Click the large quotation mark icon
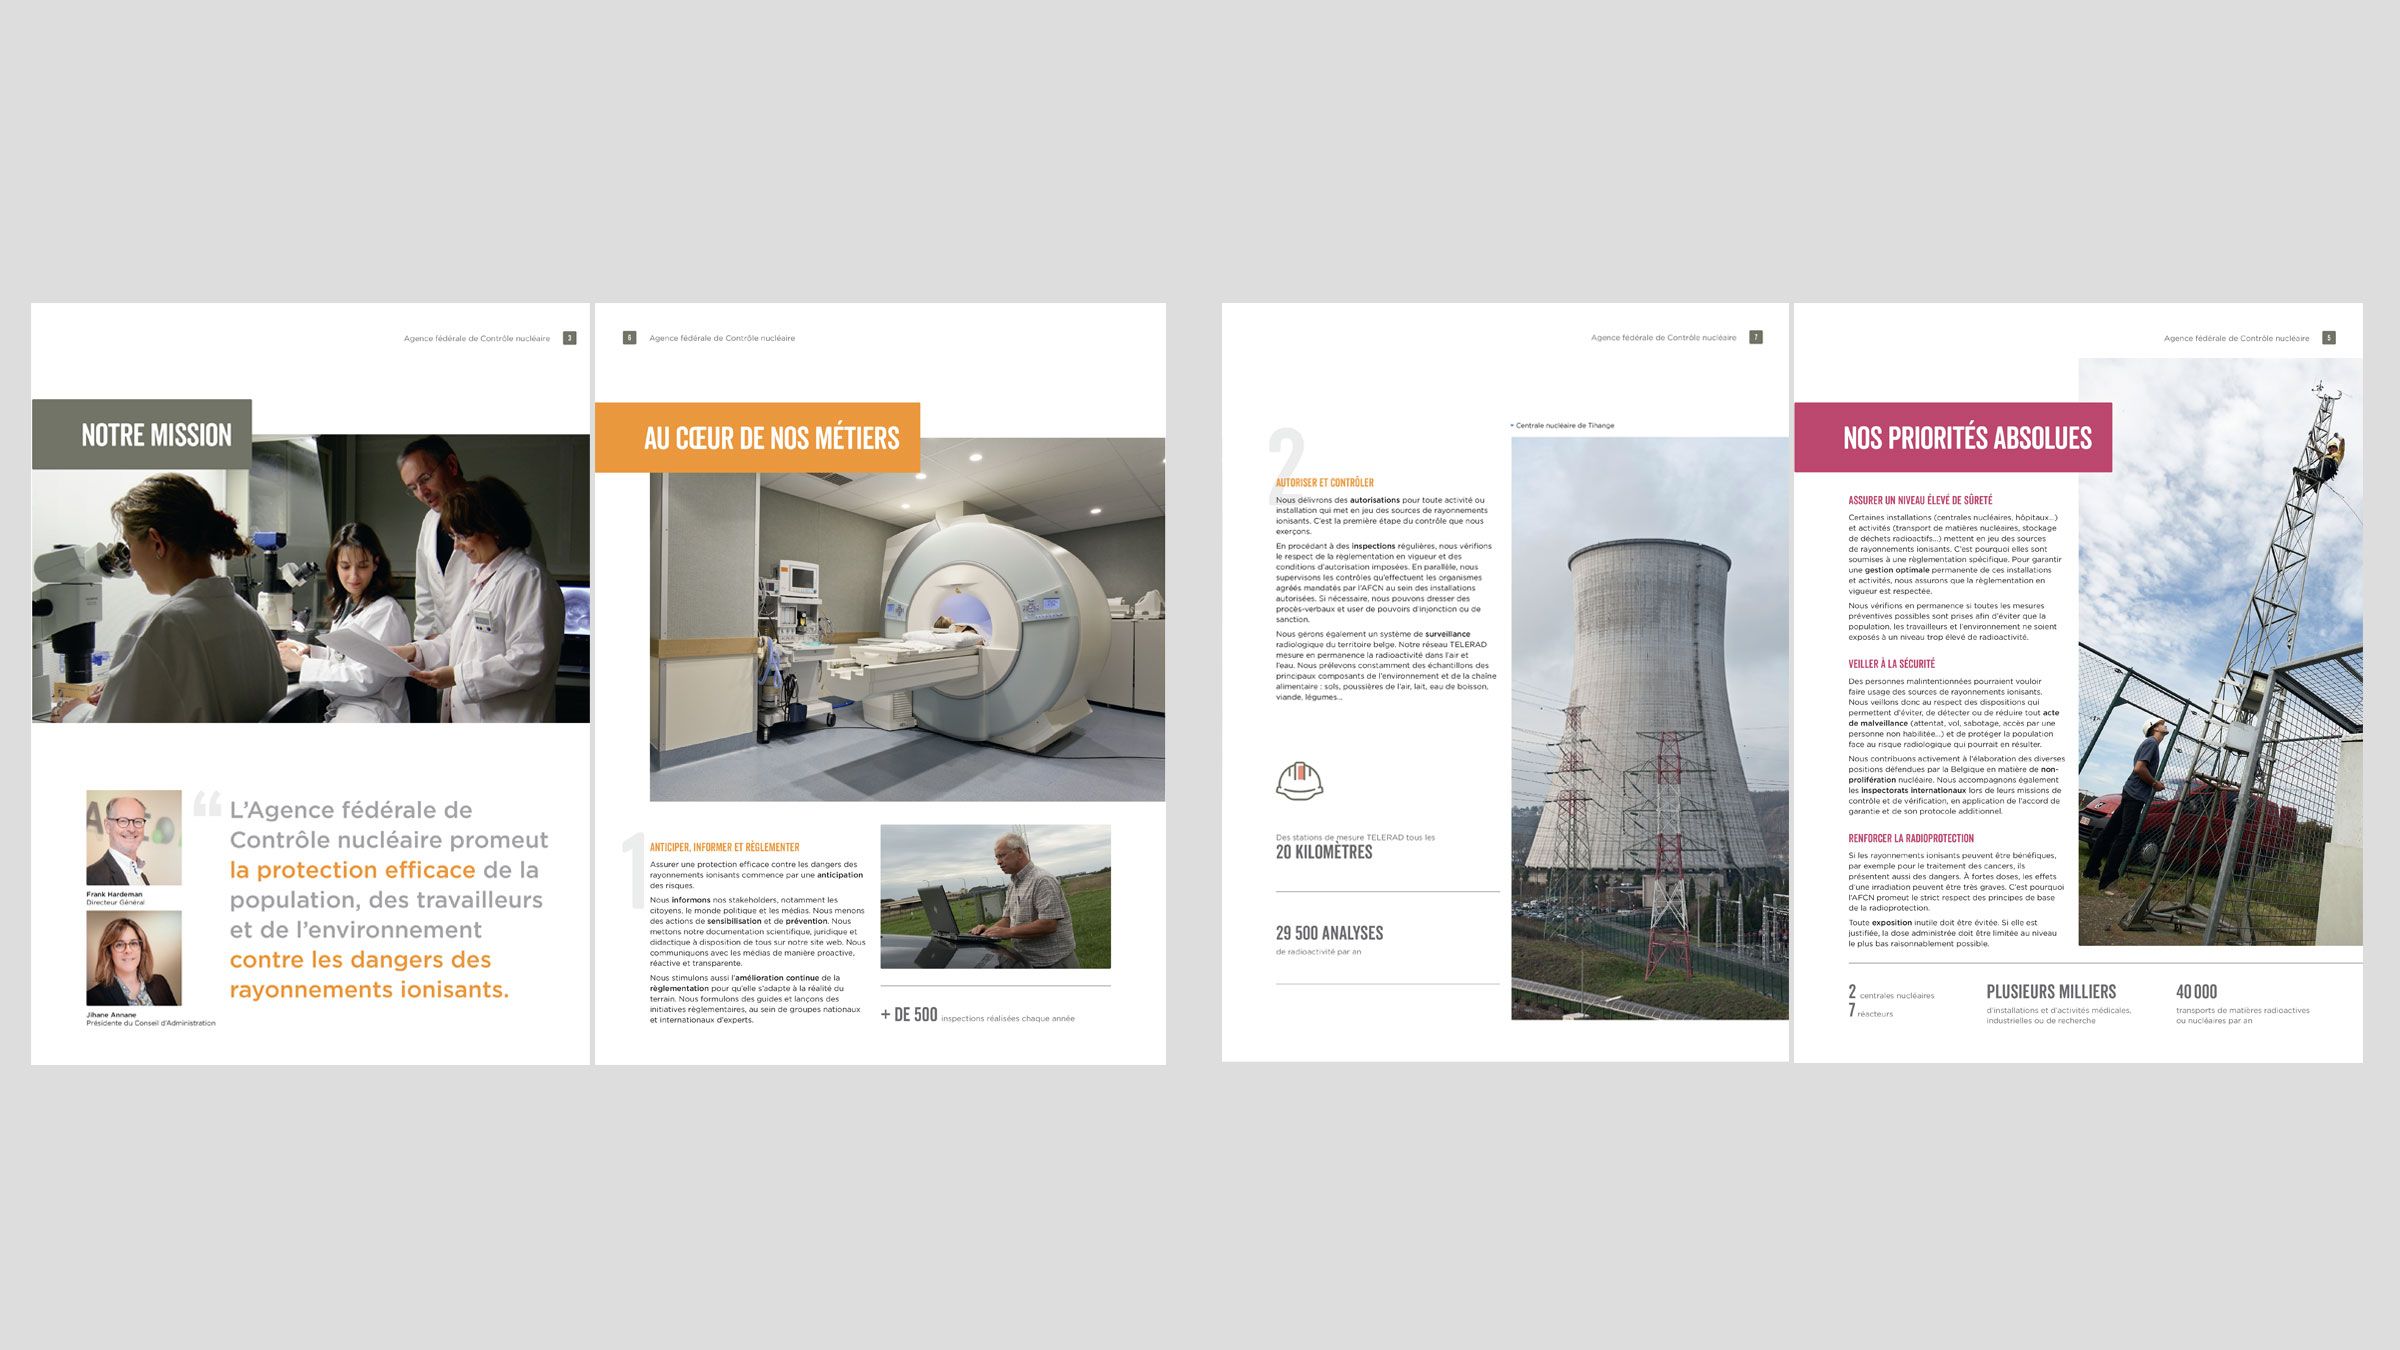The height and width of the screenshot is (1350, 2400). click(207, 803)
